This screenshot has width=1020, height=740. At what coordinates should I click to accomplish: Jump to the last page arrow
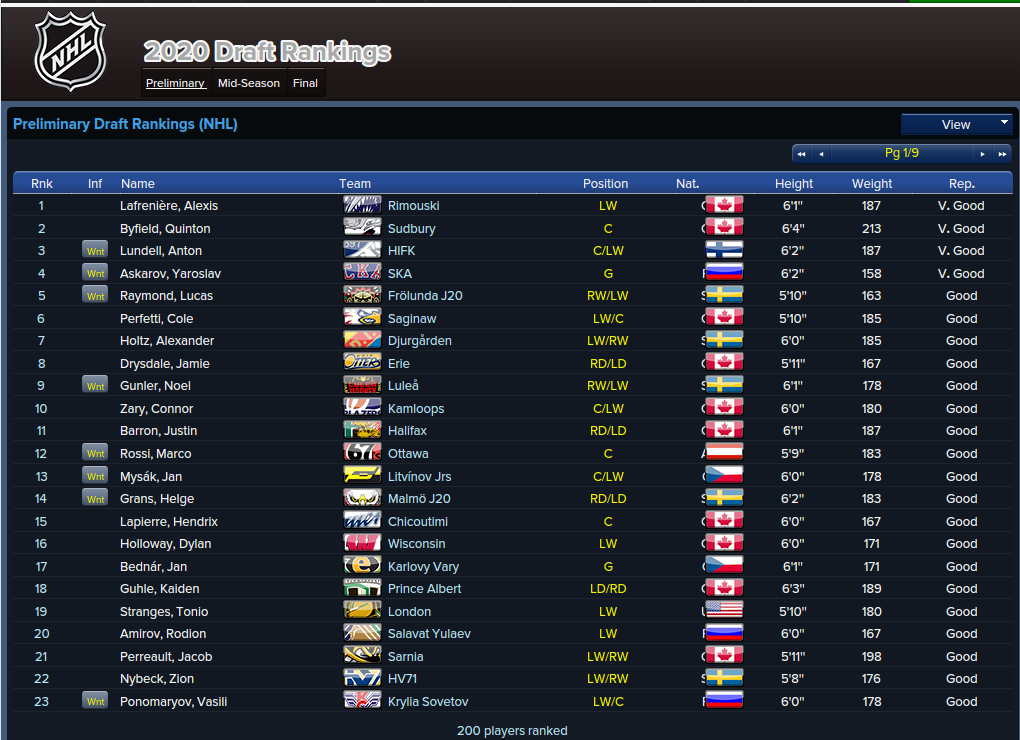(x=1002, y=154)
